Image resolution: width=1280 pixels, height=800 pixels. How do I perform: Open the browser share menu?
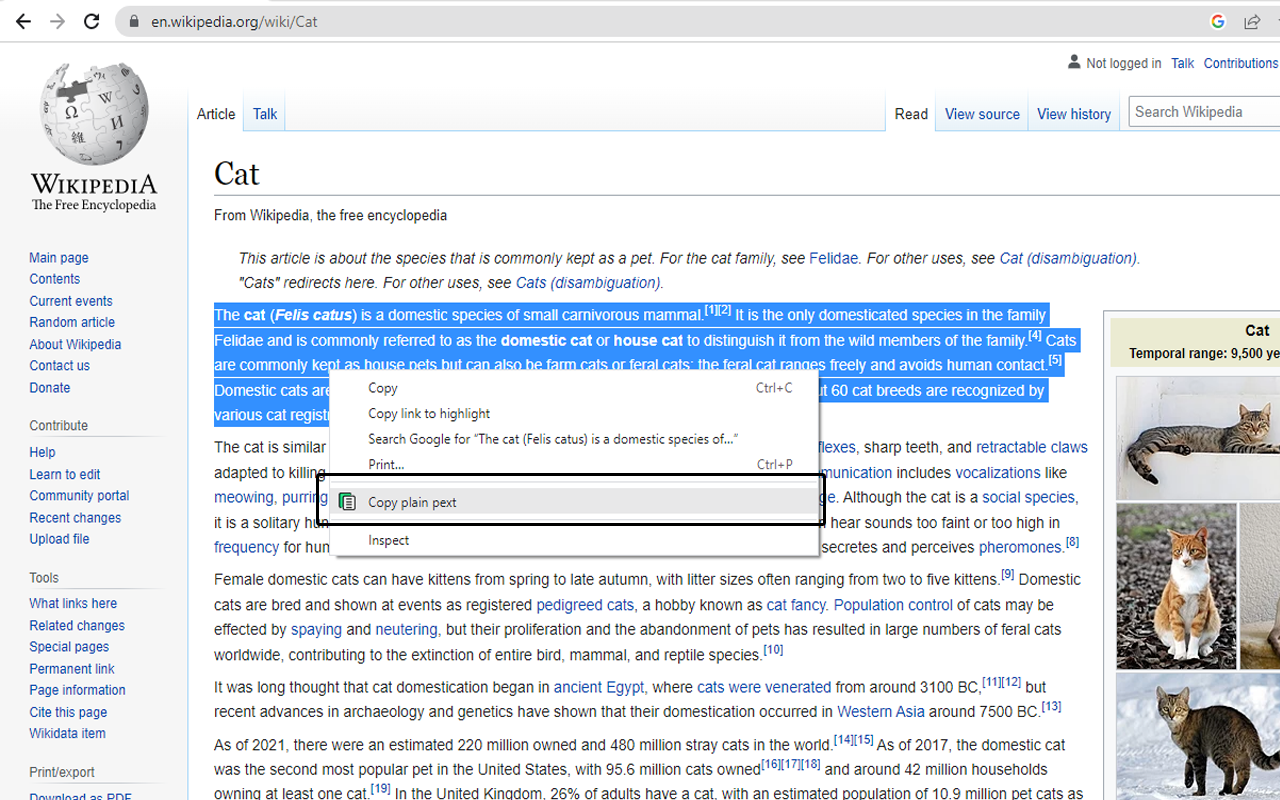point(1251,20)
